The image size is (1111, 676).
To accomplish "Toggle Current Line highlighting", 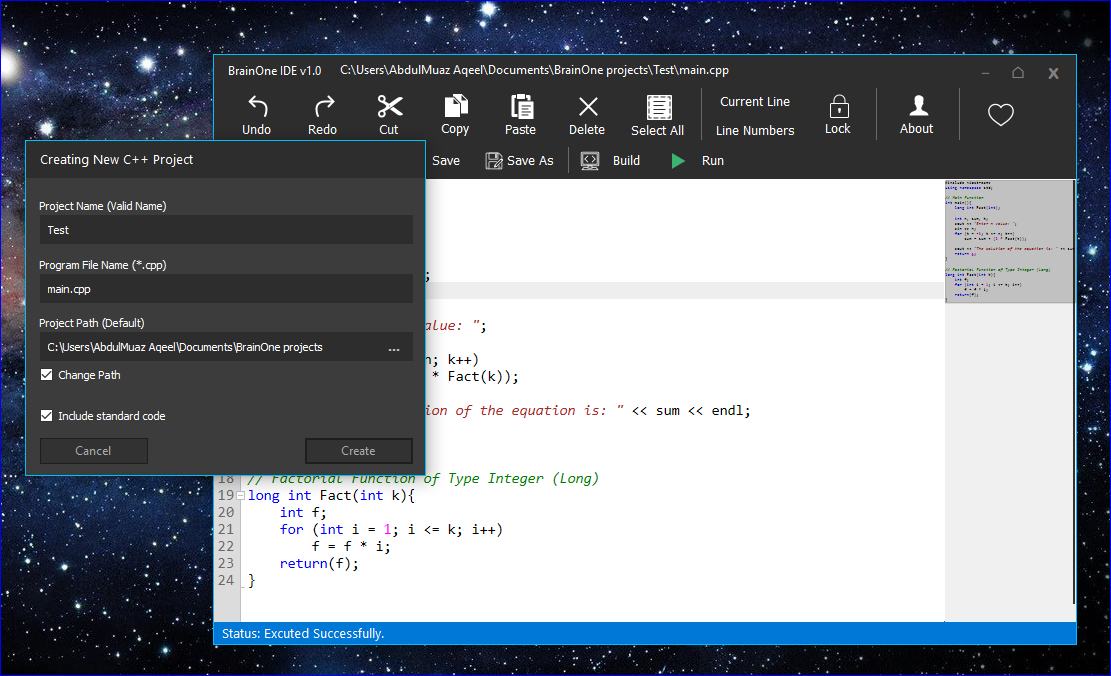I will 755,101.
